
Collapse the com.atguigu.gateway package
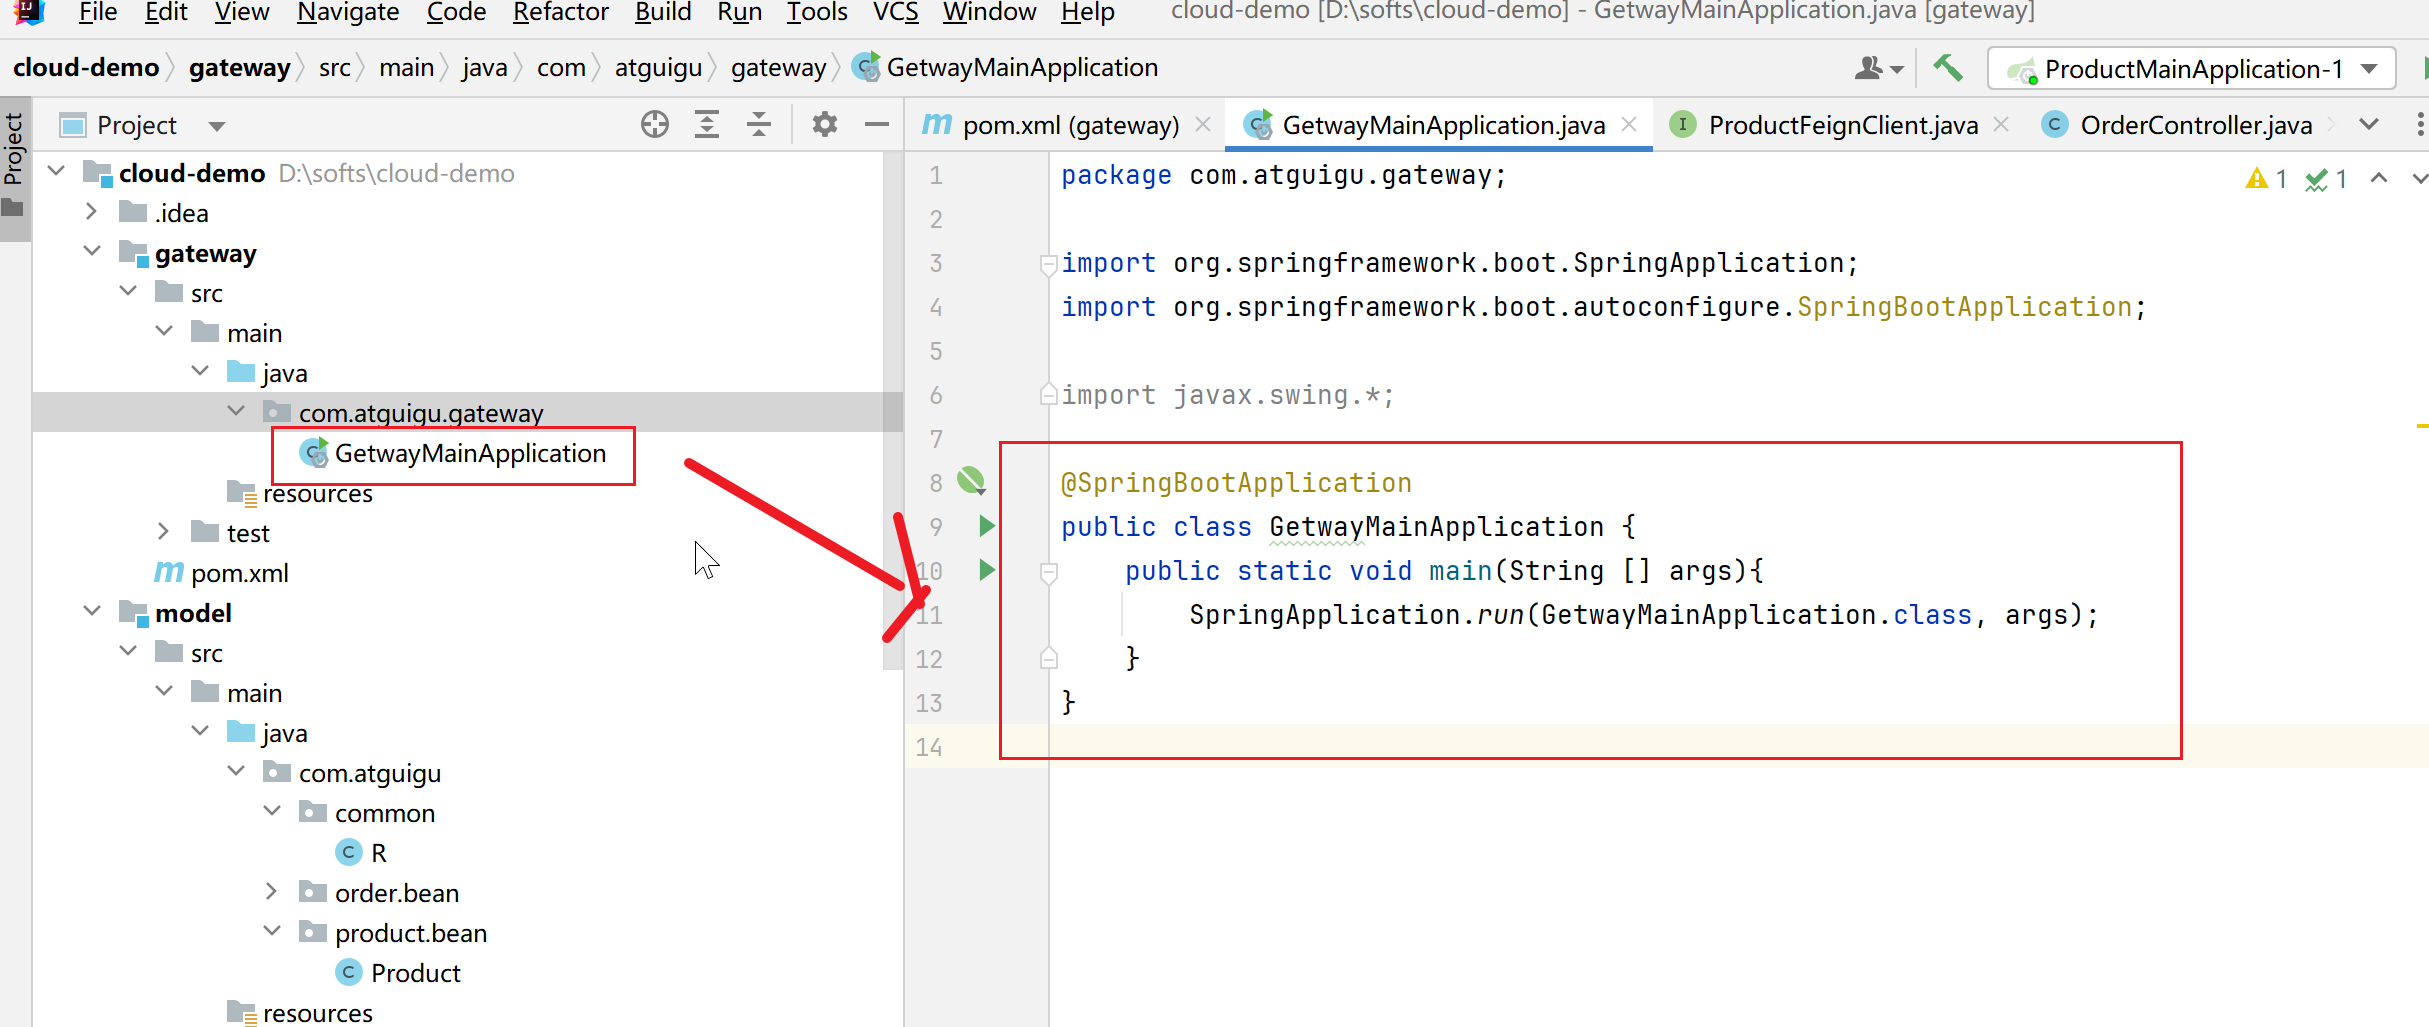coord(236,411)
